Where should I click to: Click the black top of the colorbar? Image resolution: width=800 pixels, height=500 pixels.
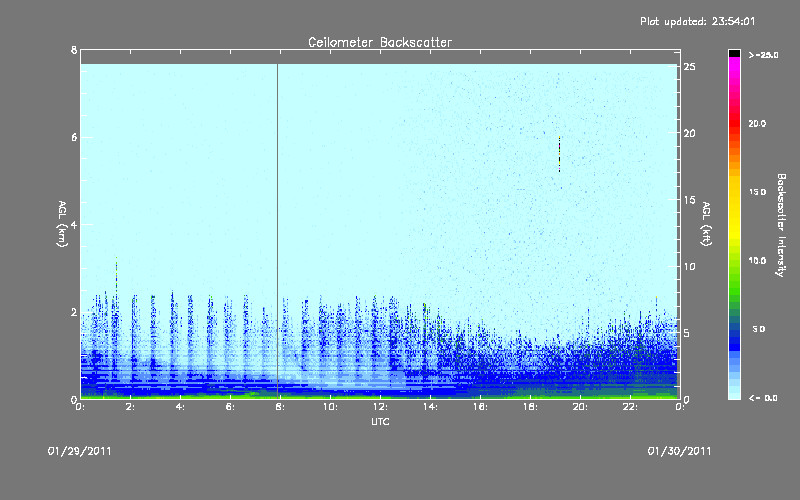(x=734, y=53)
